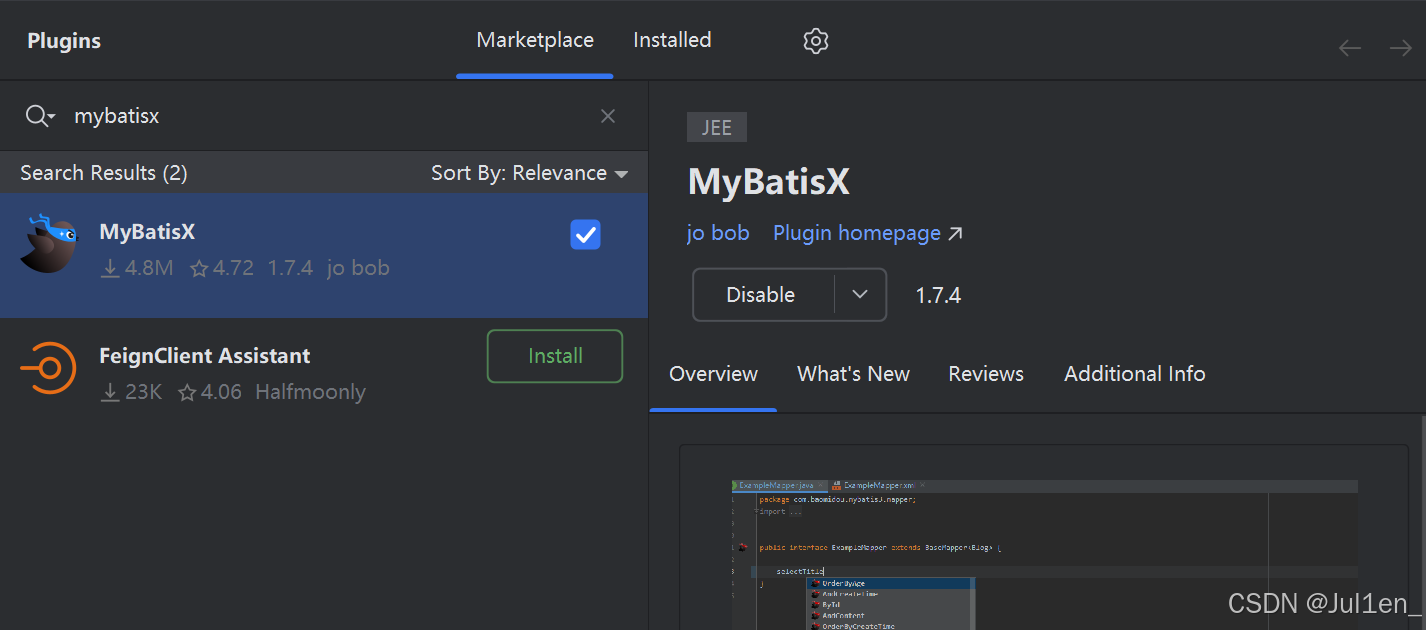1426x630 pixels.
Task: Install FeignClient Assistant plugin
Action: click(x=555, y=356)
